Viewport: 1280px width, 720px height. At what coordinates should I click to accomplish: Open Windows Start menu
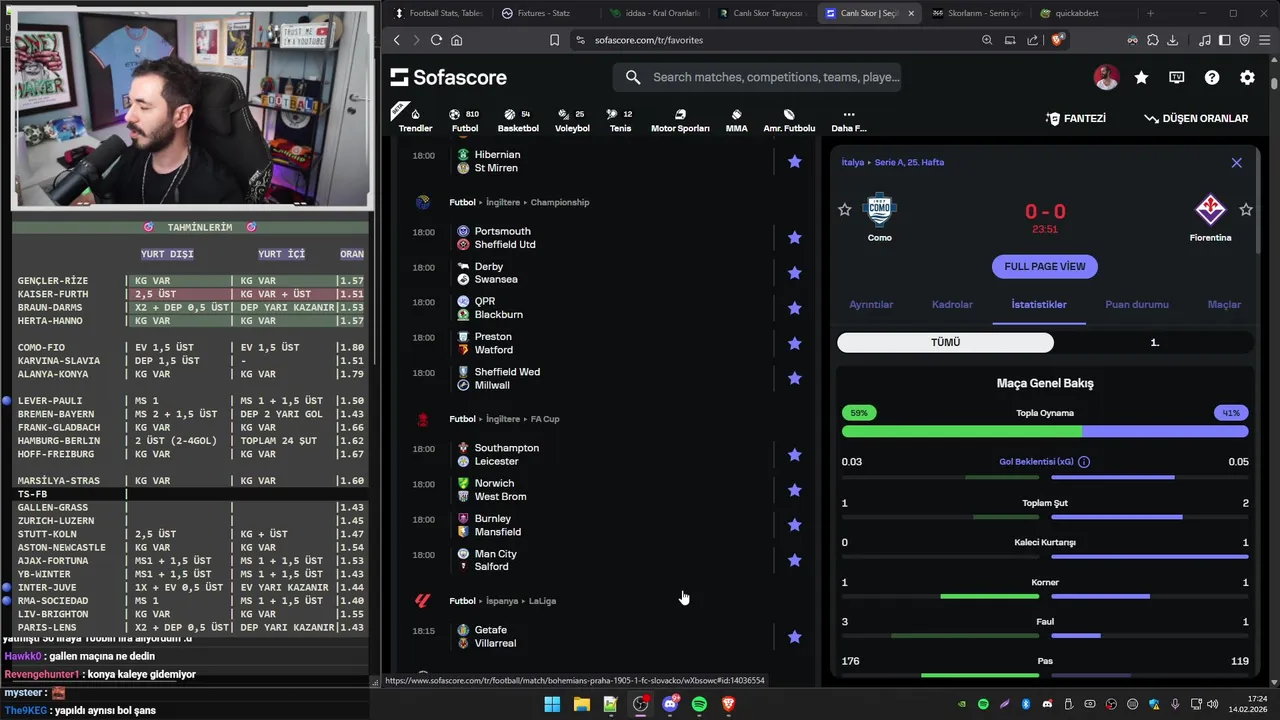point(552,704)
